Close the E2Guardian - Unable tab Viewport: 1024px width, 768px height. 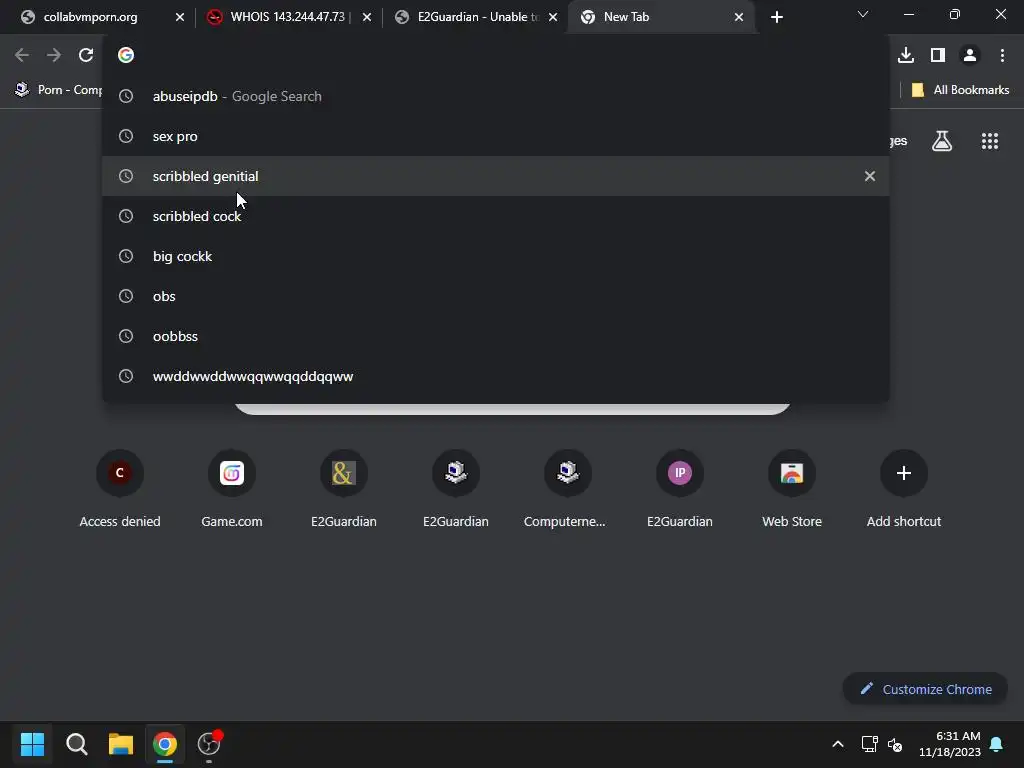(553, 18)
